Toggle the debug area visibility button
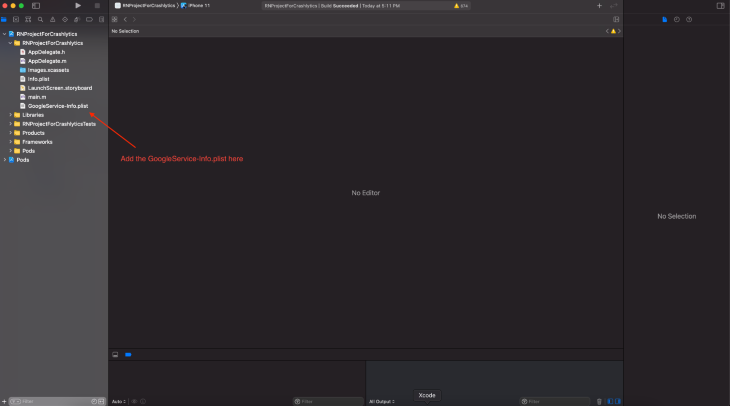This screenshot has width=730, height=406. [x=115, y=354]
